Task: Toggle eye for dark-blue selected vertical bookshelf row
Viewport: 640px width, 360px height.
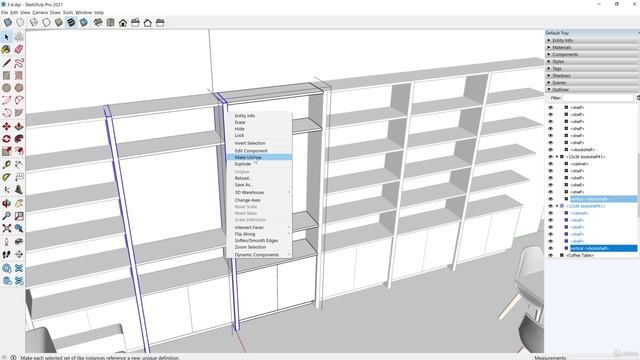Action: (x=550, y=248)
